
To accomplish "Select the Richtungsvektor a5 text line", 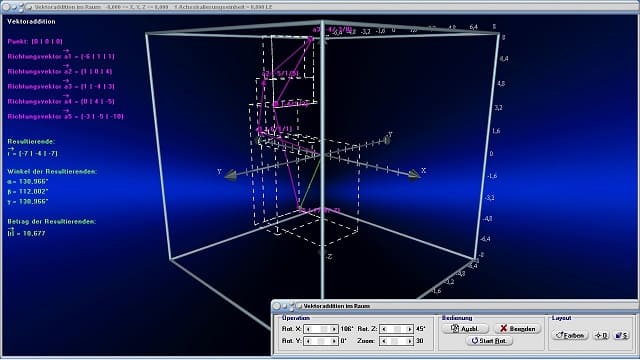I will 66,116.
